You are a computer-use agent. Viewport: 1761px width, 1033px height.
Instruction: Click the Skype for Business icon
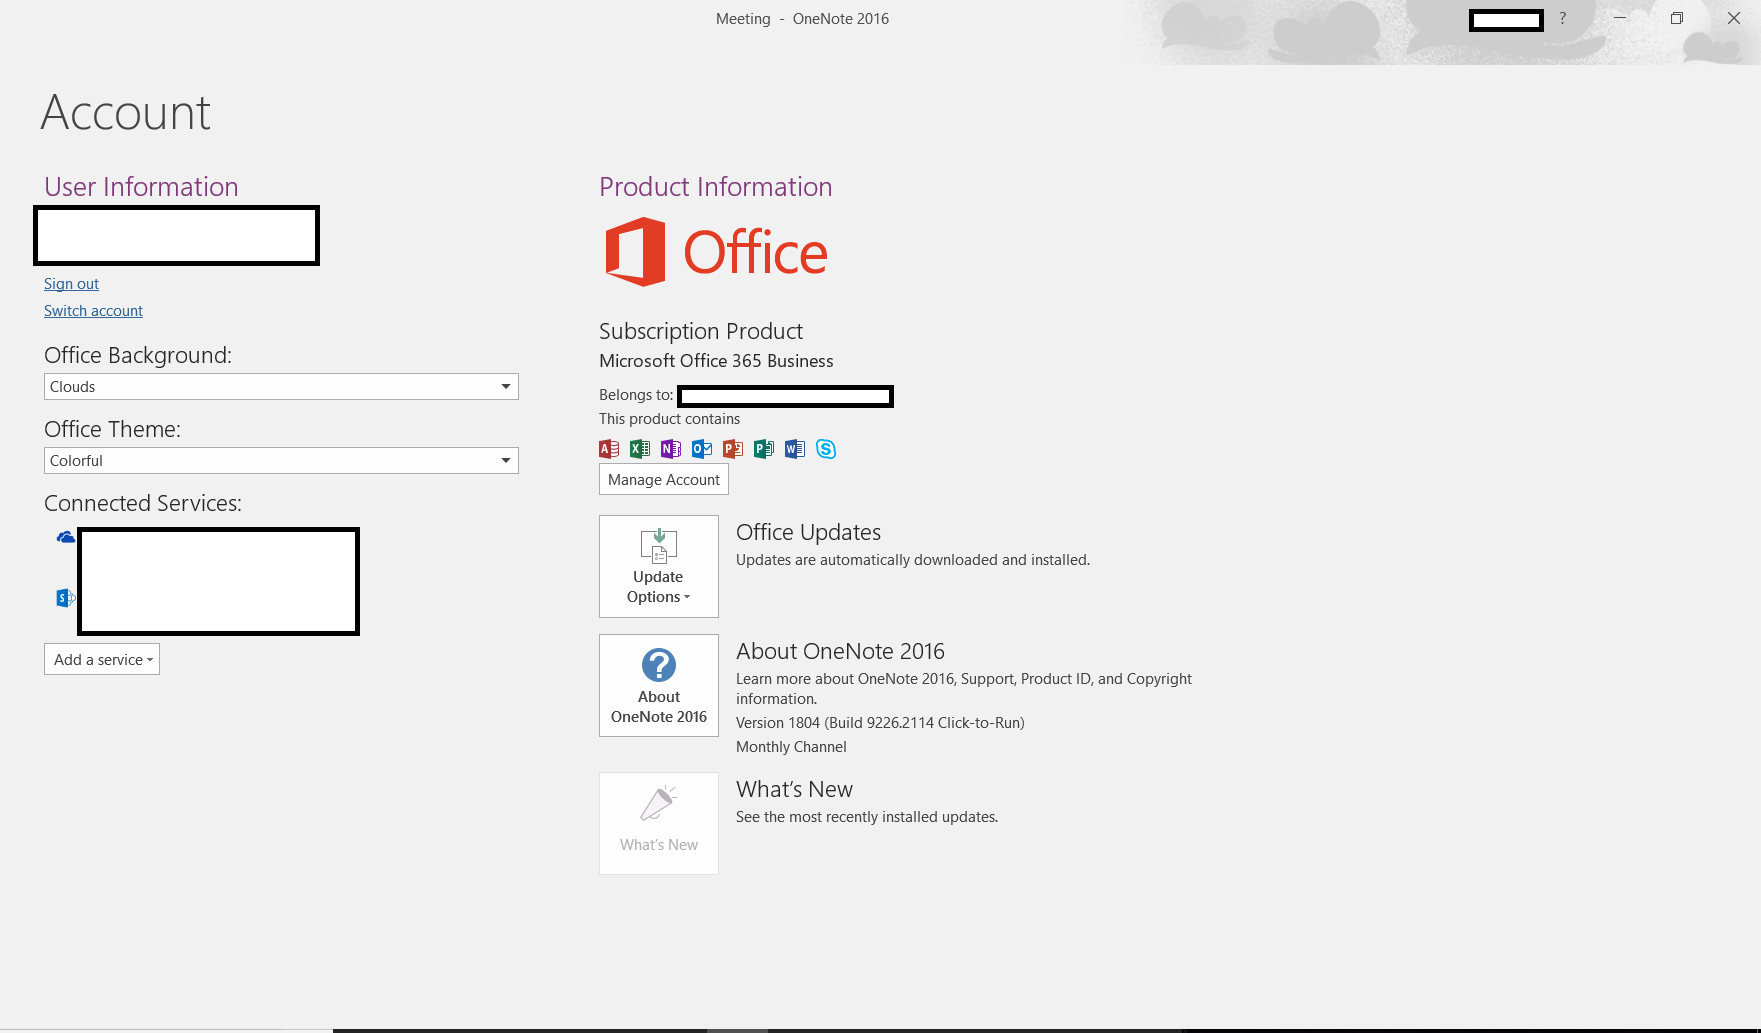826,449
